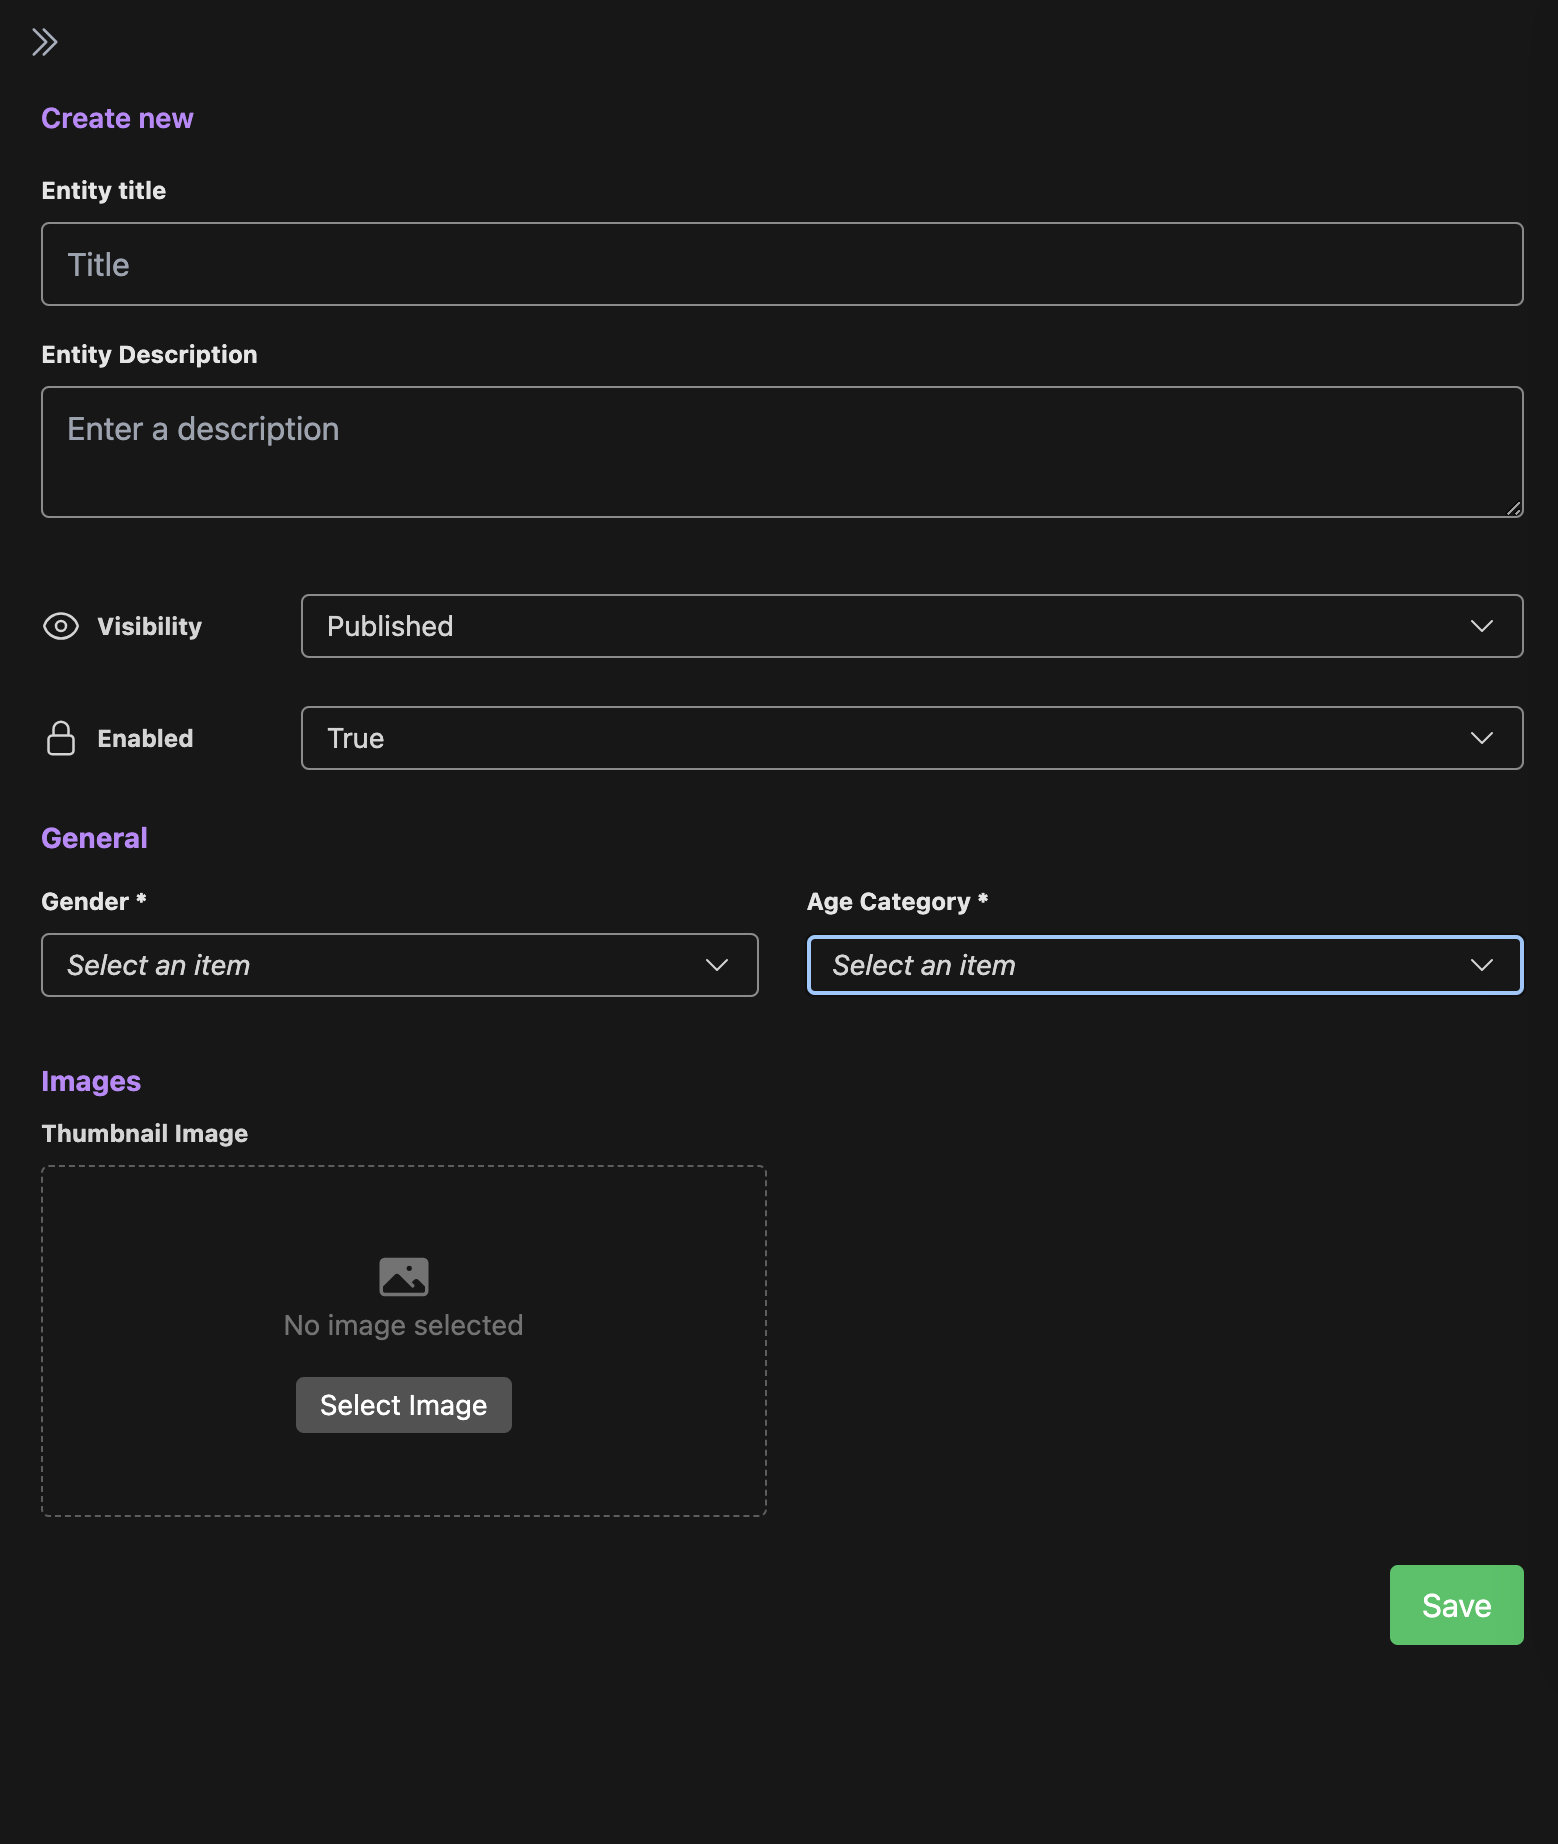Screen dimensions: 1558x1844
Task: Click the Select Image button
Action: click(404, 1405)
